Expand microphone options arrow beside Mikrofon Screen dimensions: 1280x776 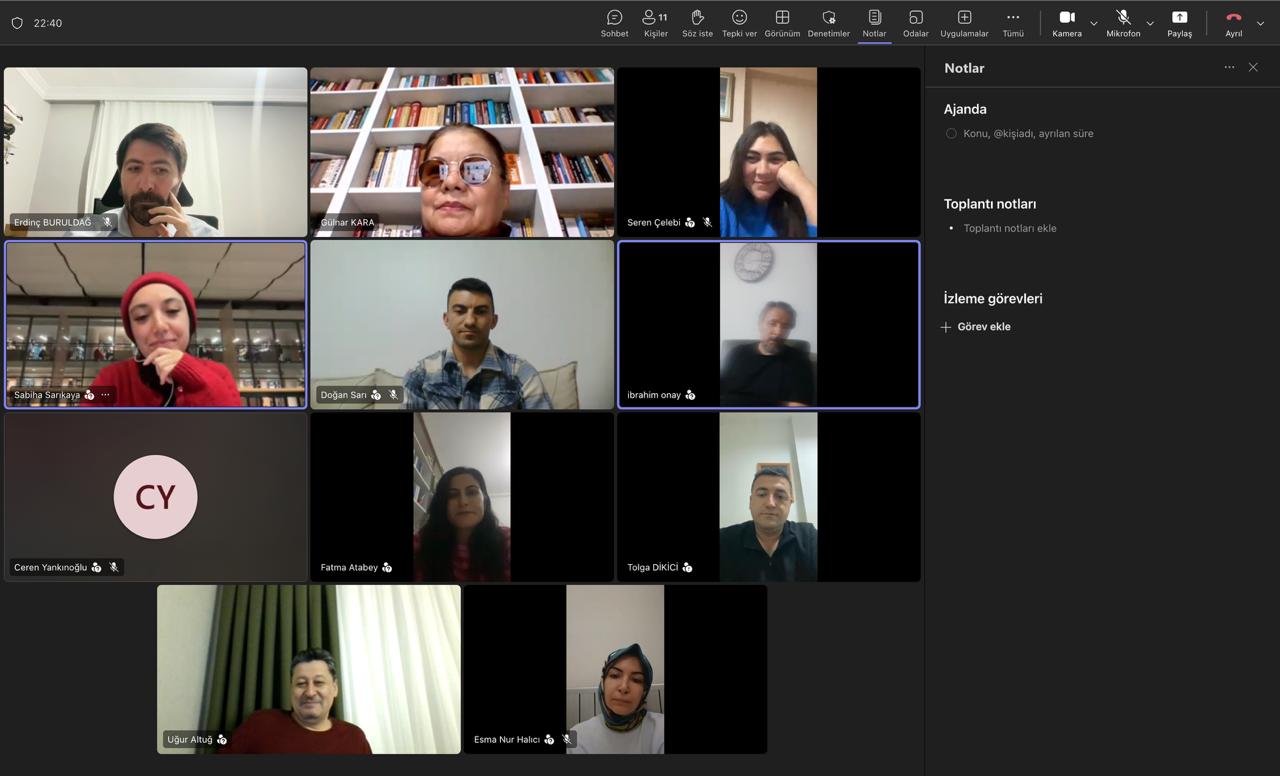pos(1150,23)
